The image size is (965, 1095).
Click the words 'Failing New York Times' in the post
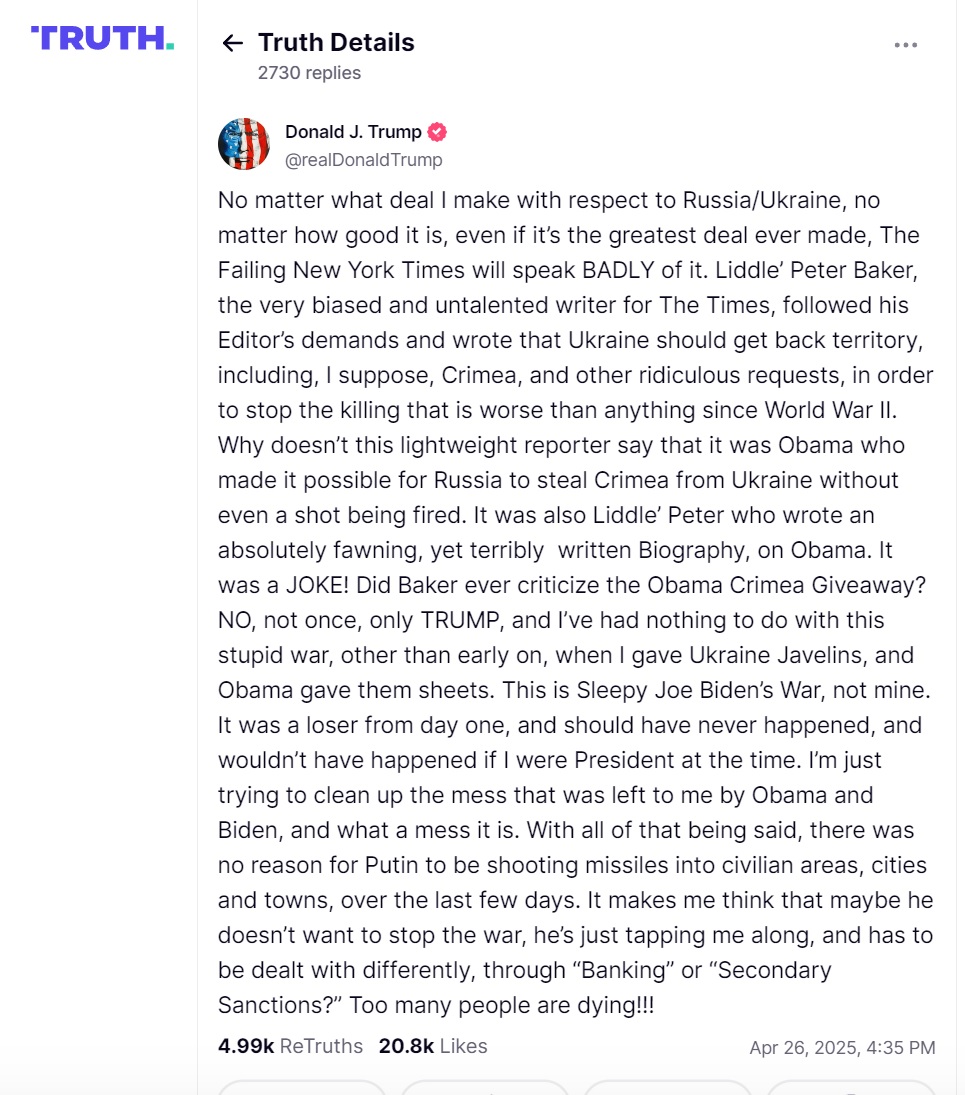pos(341,270)
